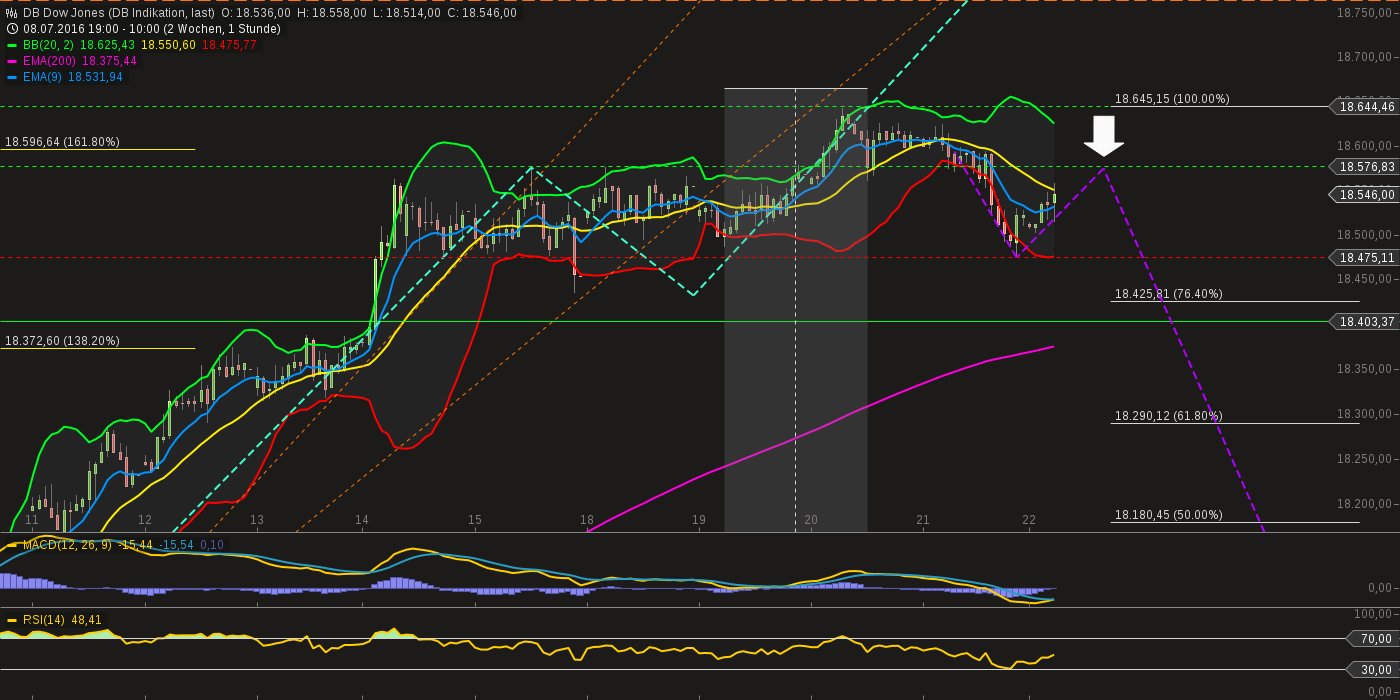This screenshot has width=1400, height=700.
Task: Click the RSI 30,00 level tag
Action: pos(1374,670)
